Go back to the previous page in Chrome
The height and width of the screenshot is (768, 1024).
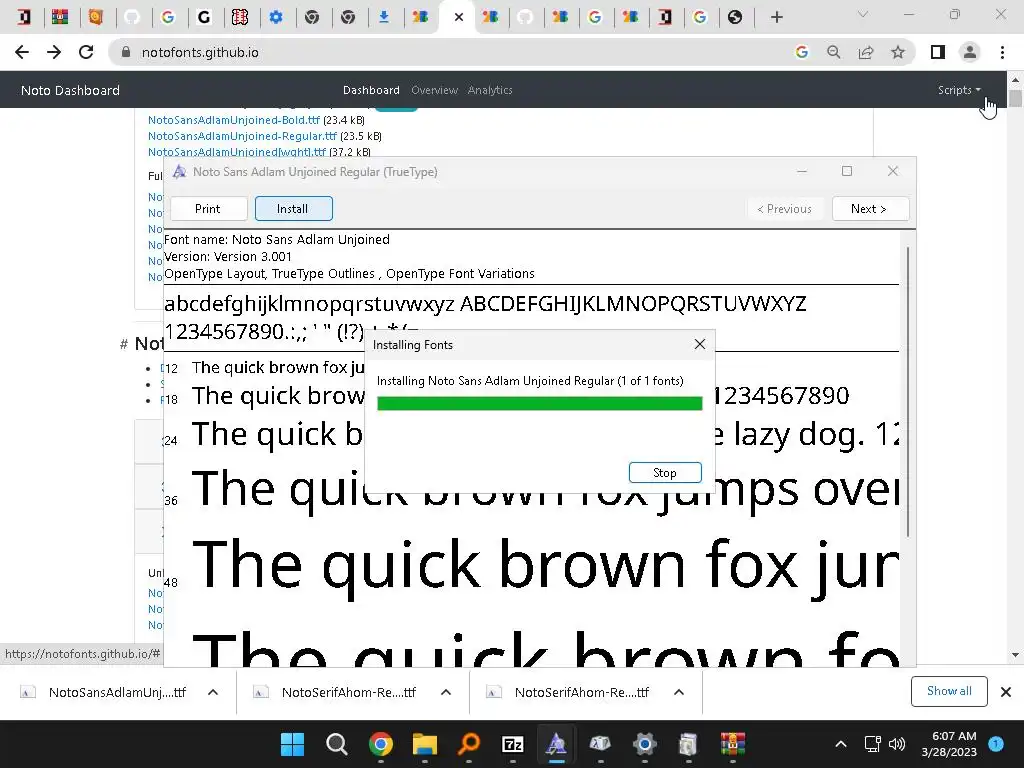(x=22, y=52)
